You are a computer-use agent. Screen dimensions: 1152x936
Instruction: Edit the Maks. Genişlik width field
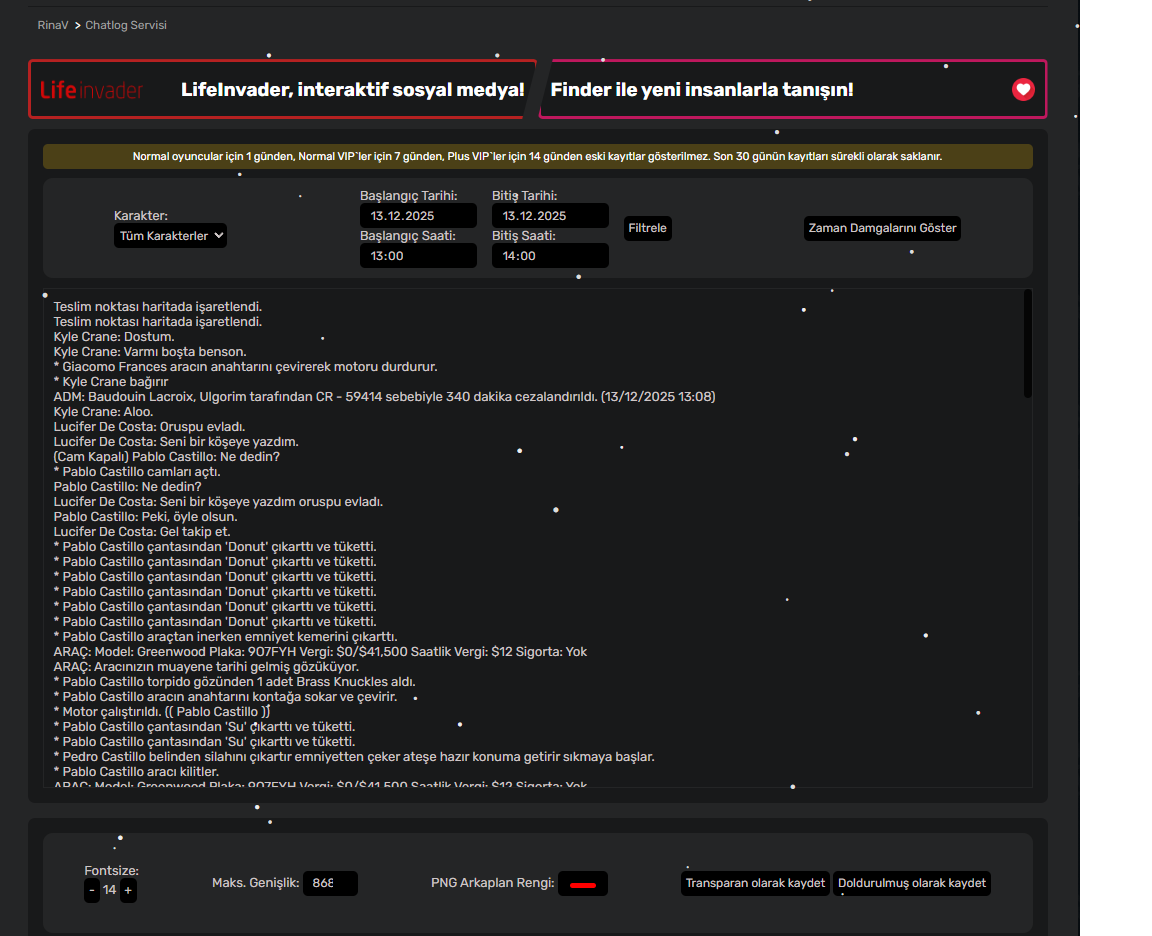pyautogui.click(x=330, y=883)
